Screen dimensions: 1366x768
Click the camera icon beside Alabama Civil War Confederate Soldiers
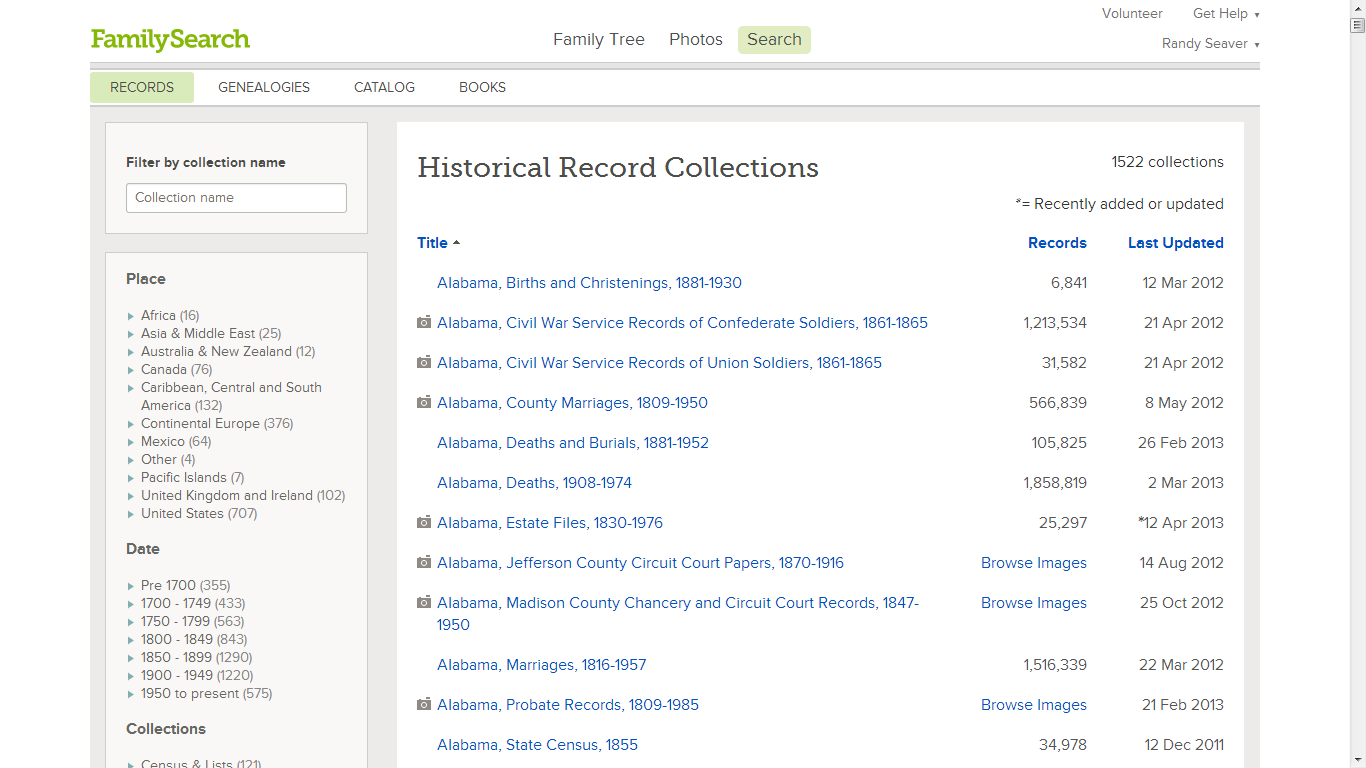(x=422, y=322)
